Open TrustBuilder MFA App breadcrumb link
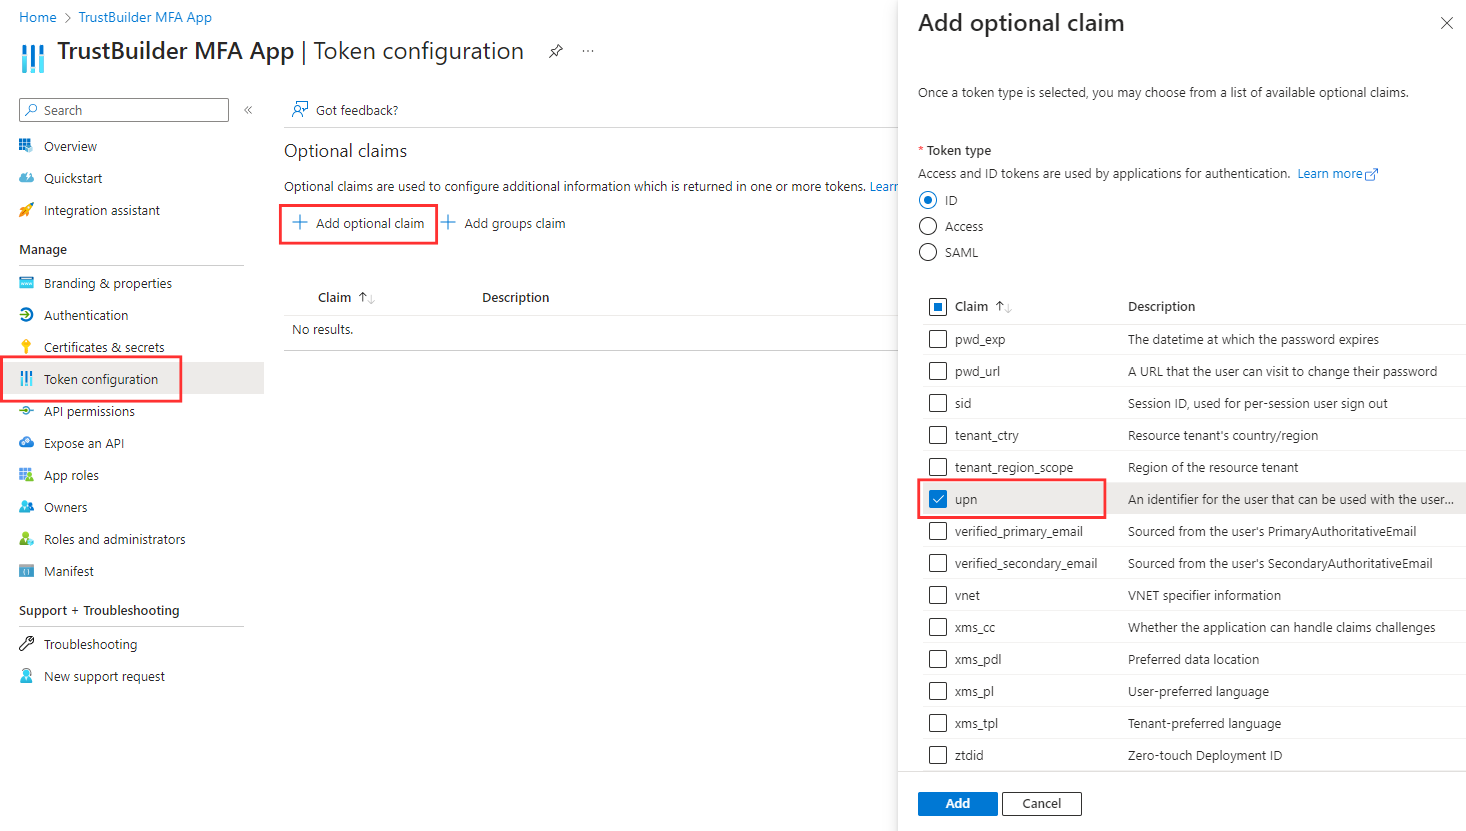The height and width of the screenshot is (831, 1466). [x=145, y=17]
